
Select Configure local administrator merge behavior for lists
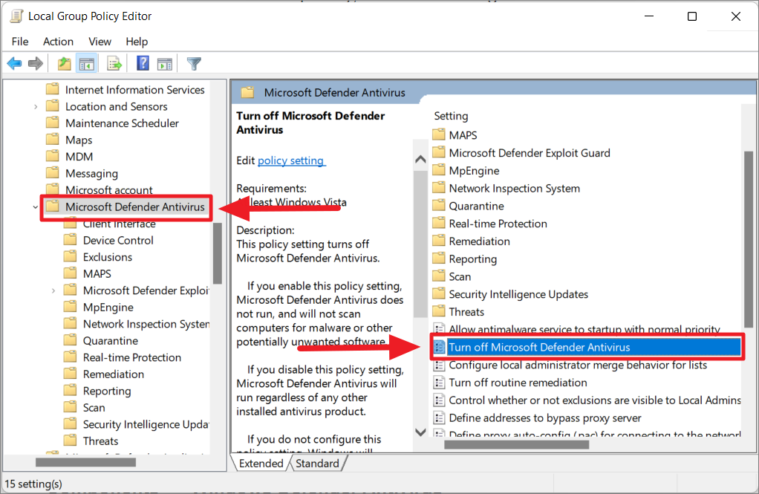tap(577, 365)
